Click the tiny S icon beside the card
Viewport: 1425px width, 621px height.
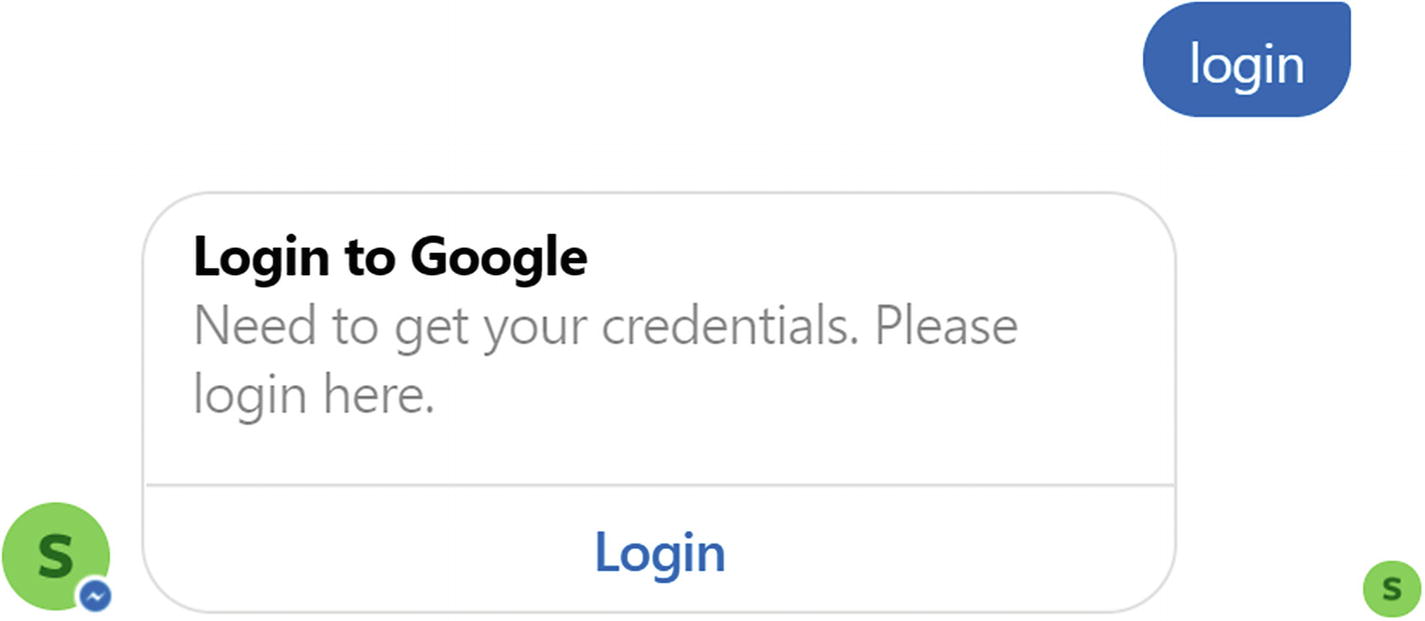point(1391,588)
